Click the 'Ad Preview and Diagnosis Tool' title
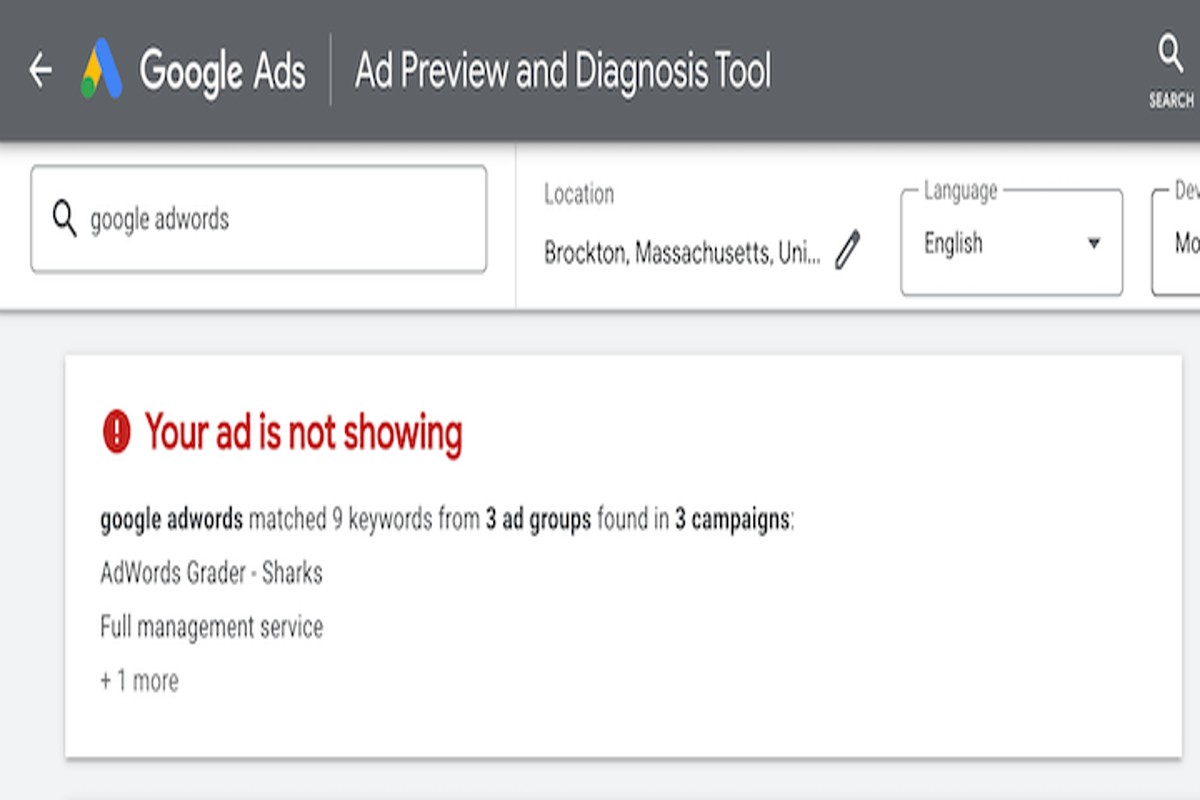This screenshot has height=800, width=1200. pyautogui.click(x=563, y=71)
